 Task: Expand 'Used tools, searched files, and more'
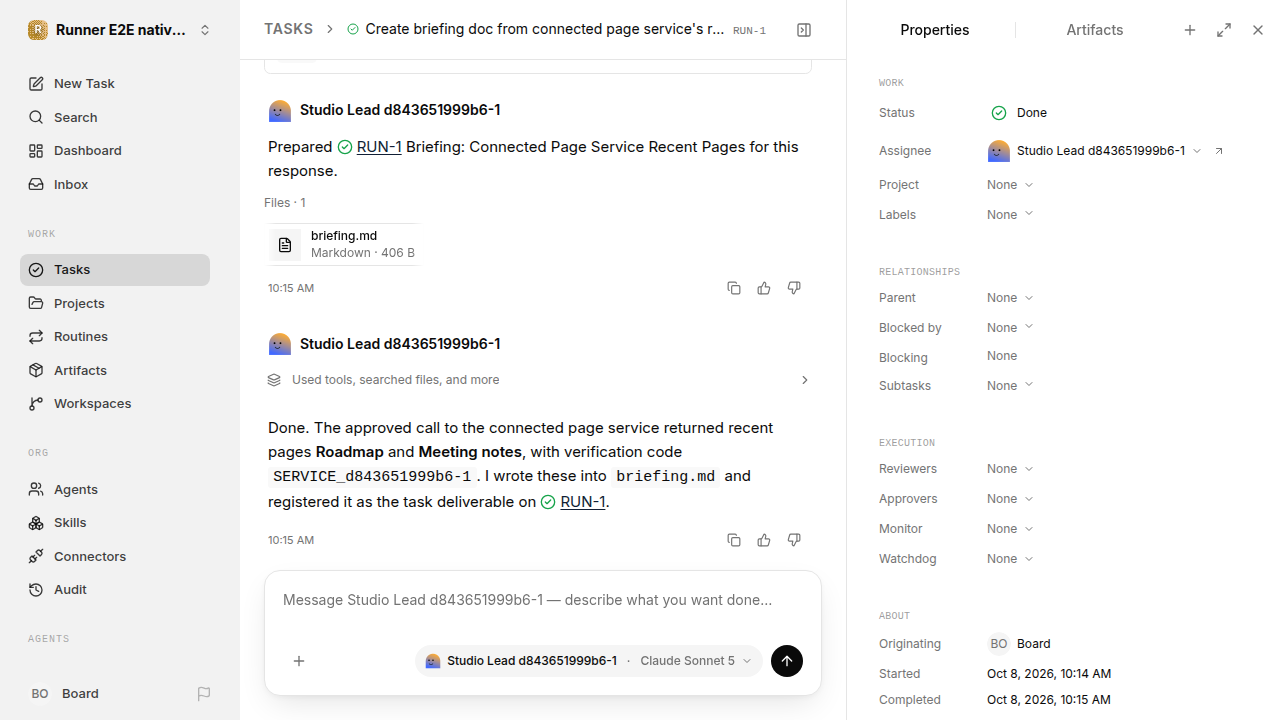[x=538, y=380]
